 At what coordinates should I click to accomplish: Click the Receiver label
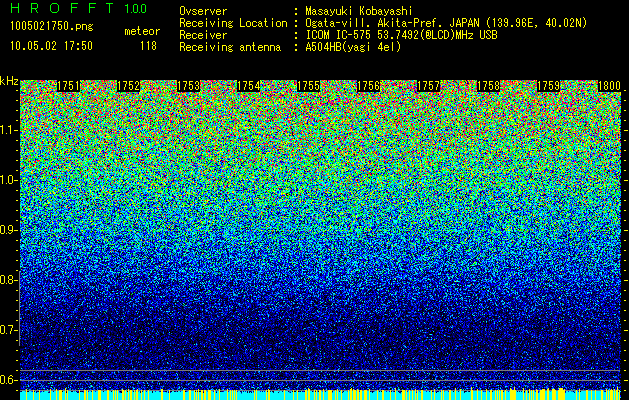tap(203, 35)
